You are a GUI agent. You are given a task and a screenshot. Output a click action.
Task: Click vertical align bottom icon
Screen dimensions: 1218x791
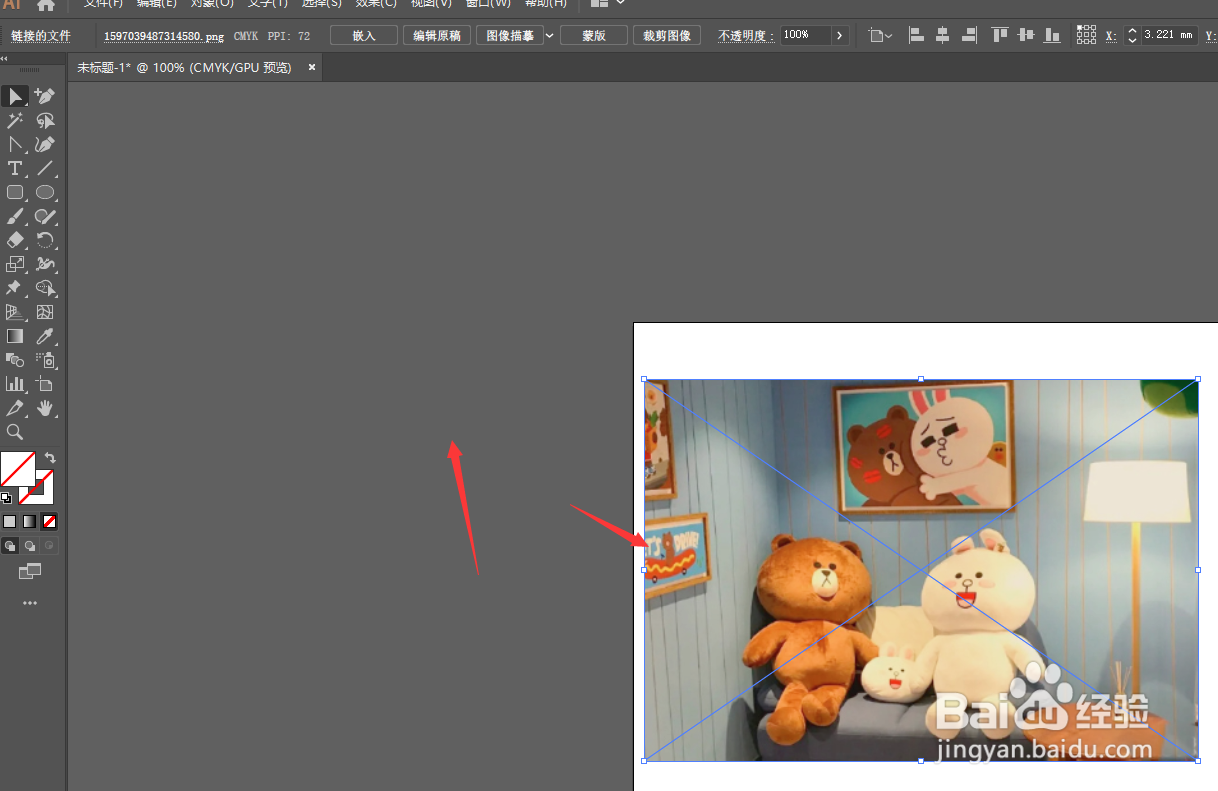coord(1052,35)
